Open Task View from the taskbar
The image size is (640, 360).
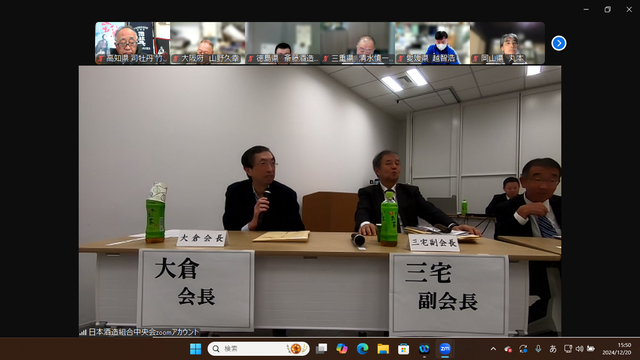coord(322,349)
